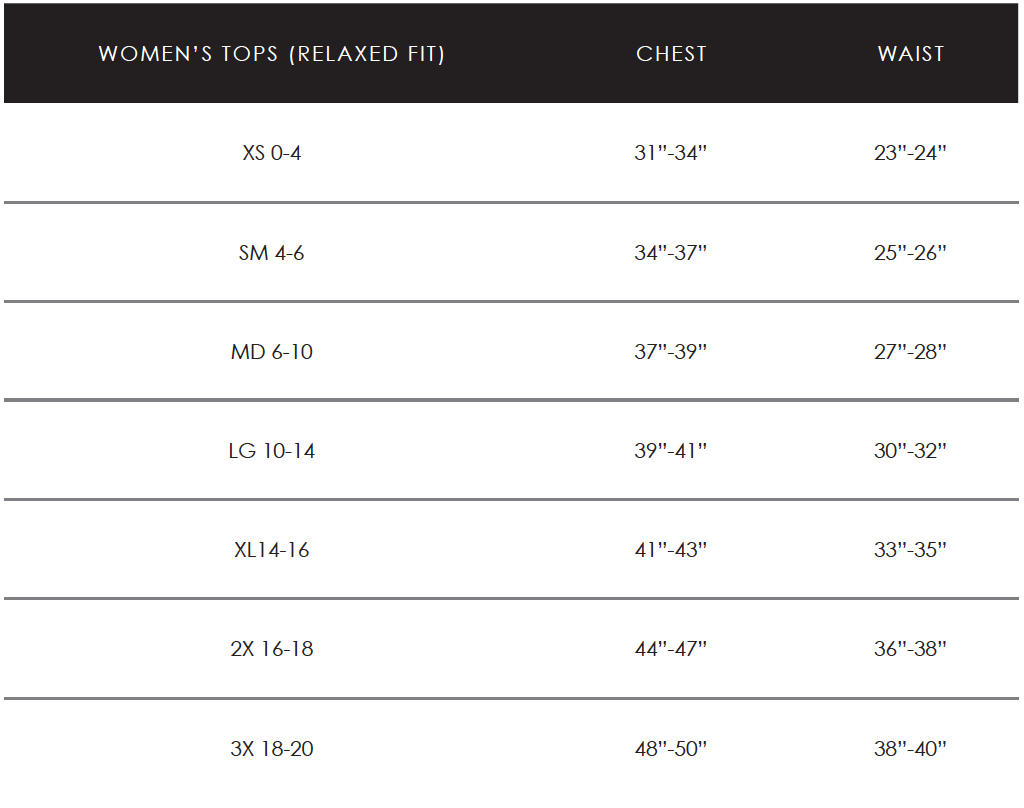Select the SM chest value 34"-37"
Image resolution: width=1024 pixels, height=808 pixels.
pyautogui.click(x=670, y=253)
